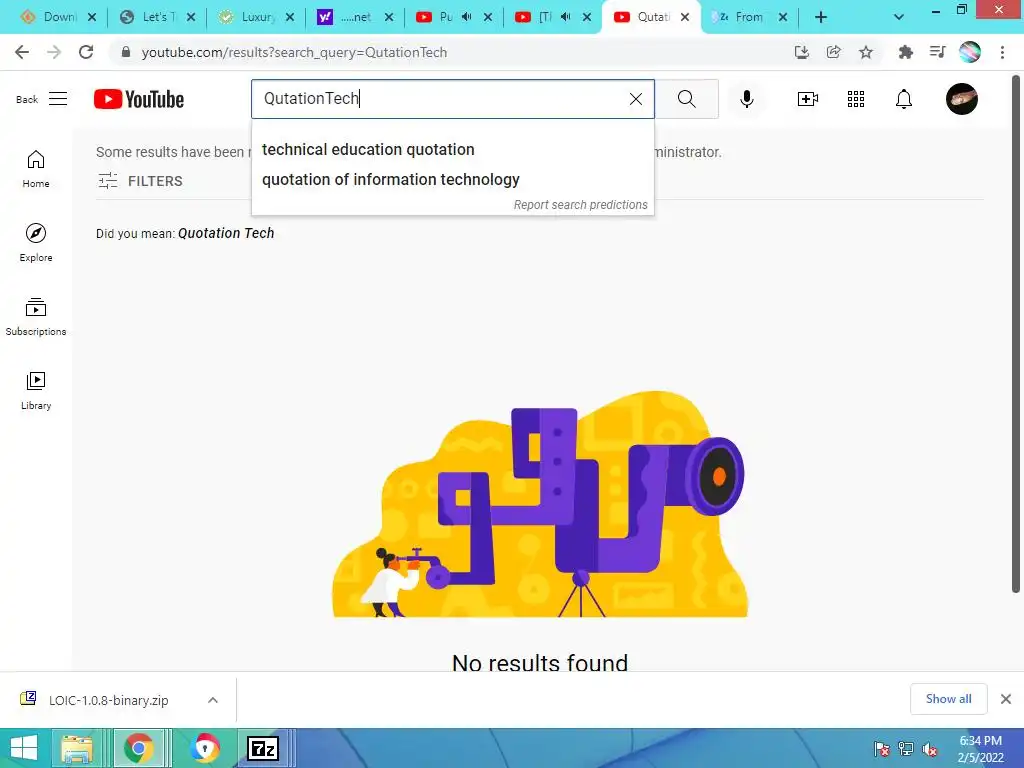The height and width of the screenshot is (768, 1024).
Task: Click the Back label in header
Action: click(x=27, y=99)
